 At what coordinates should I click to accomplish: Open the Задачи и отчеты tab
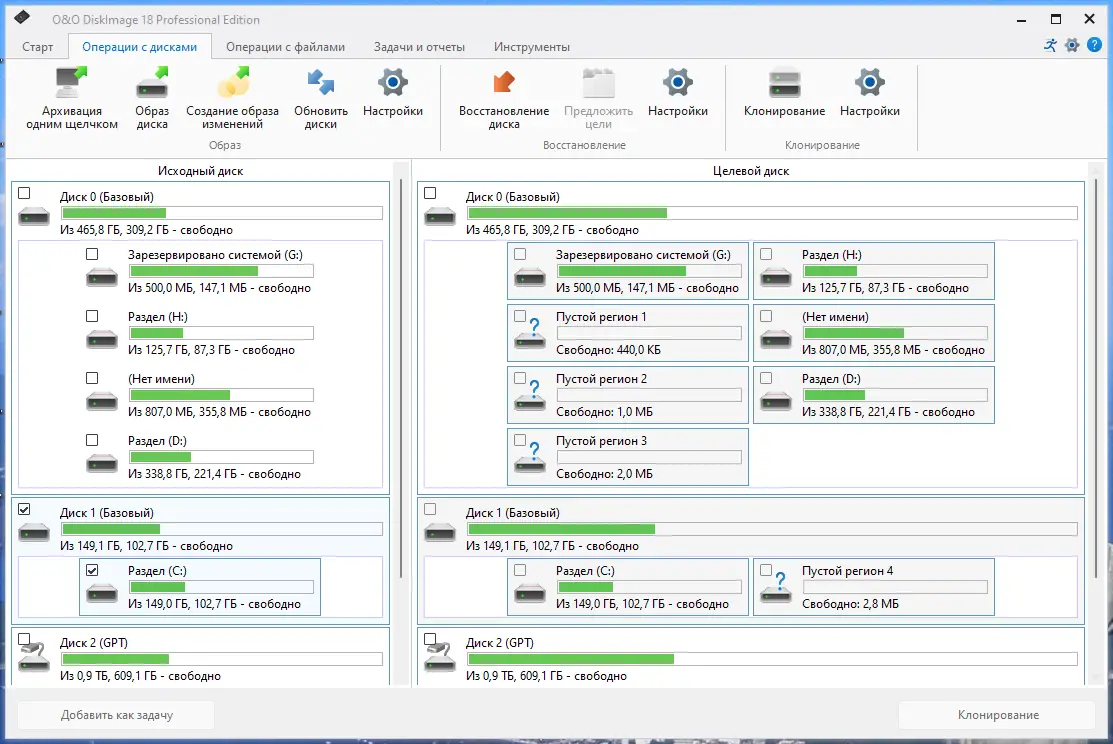(420, 47)
